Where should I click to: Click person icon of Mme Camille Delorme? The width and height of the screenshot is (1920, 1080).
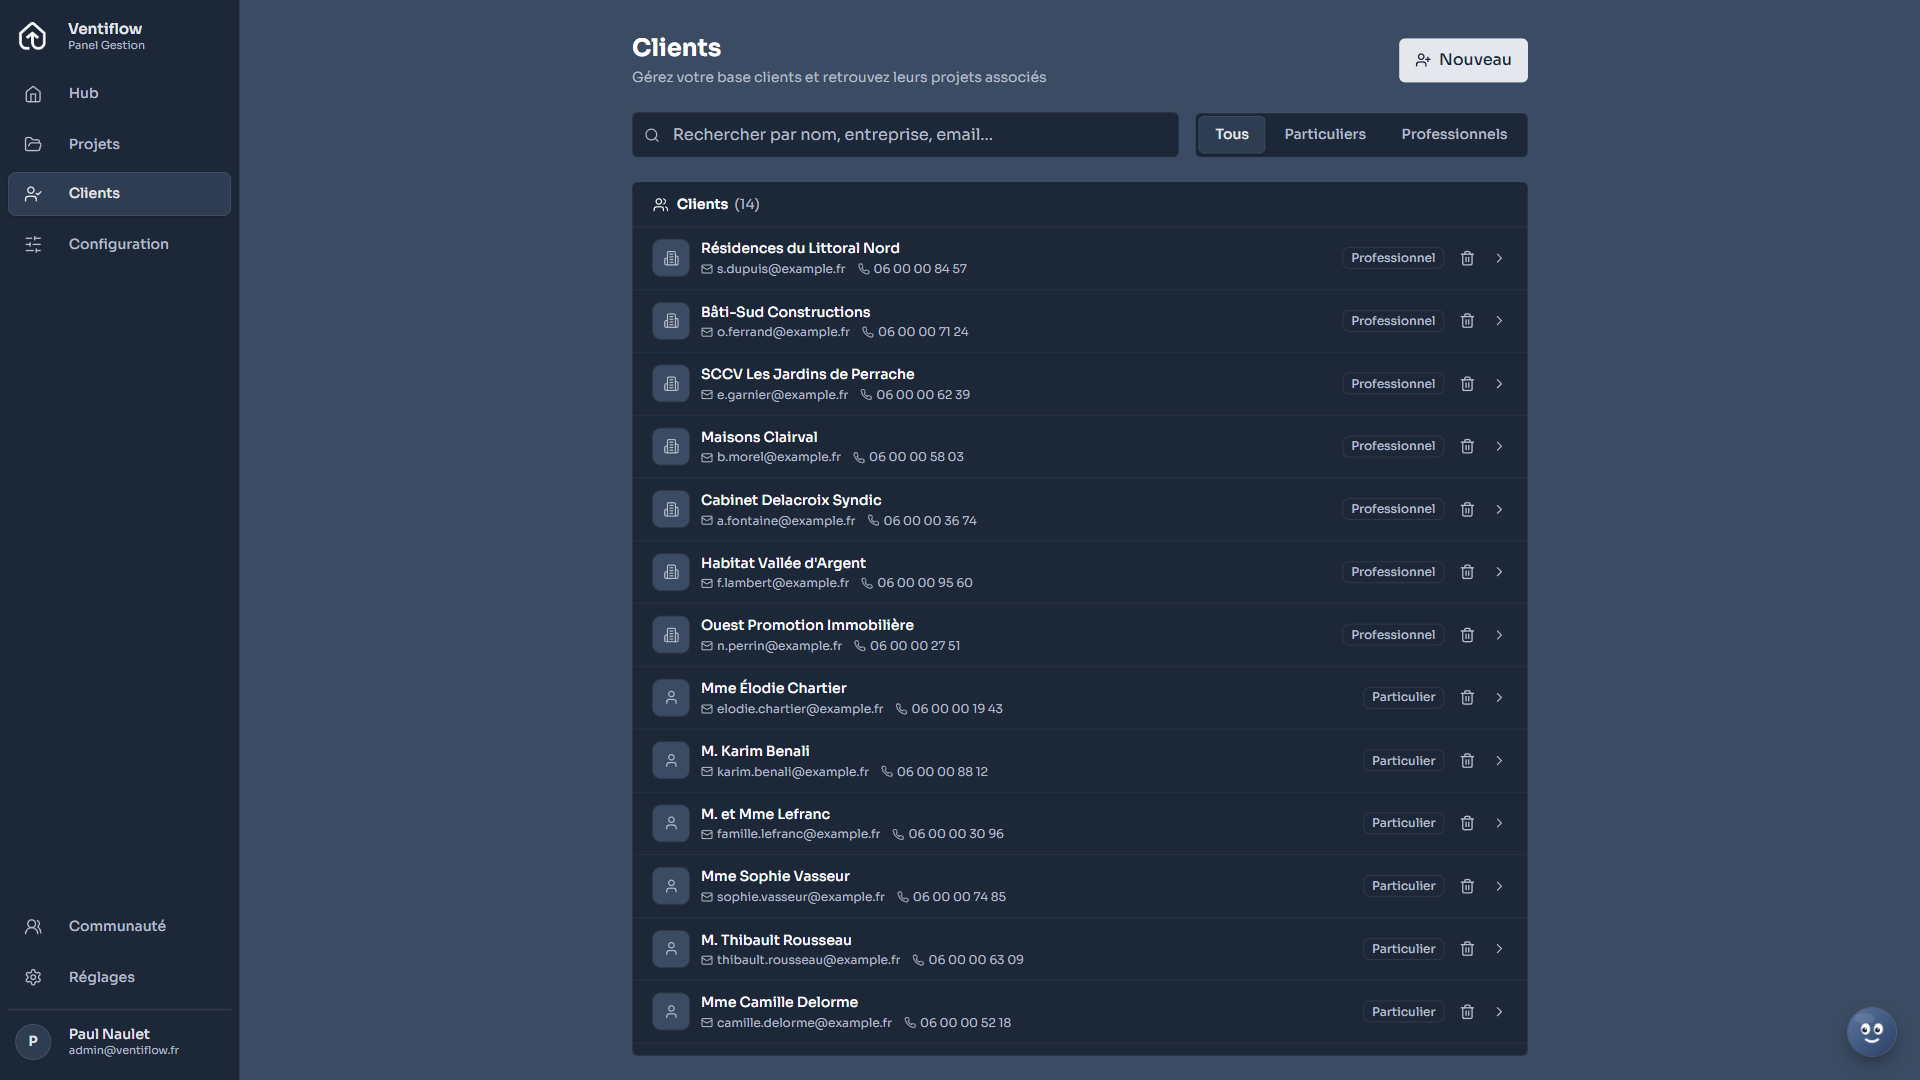click(x=671, y=1012)
